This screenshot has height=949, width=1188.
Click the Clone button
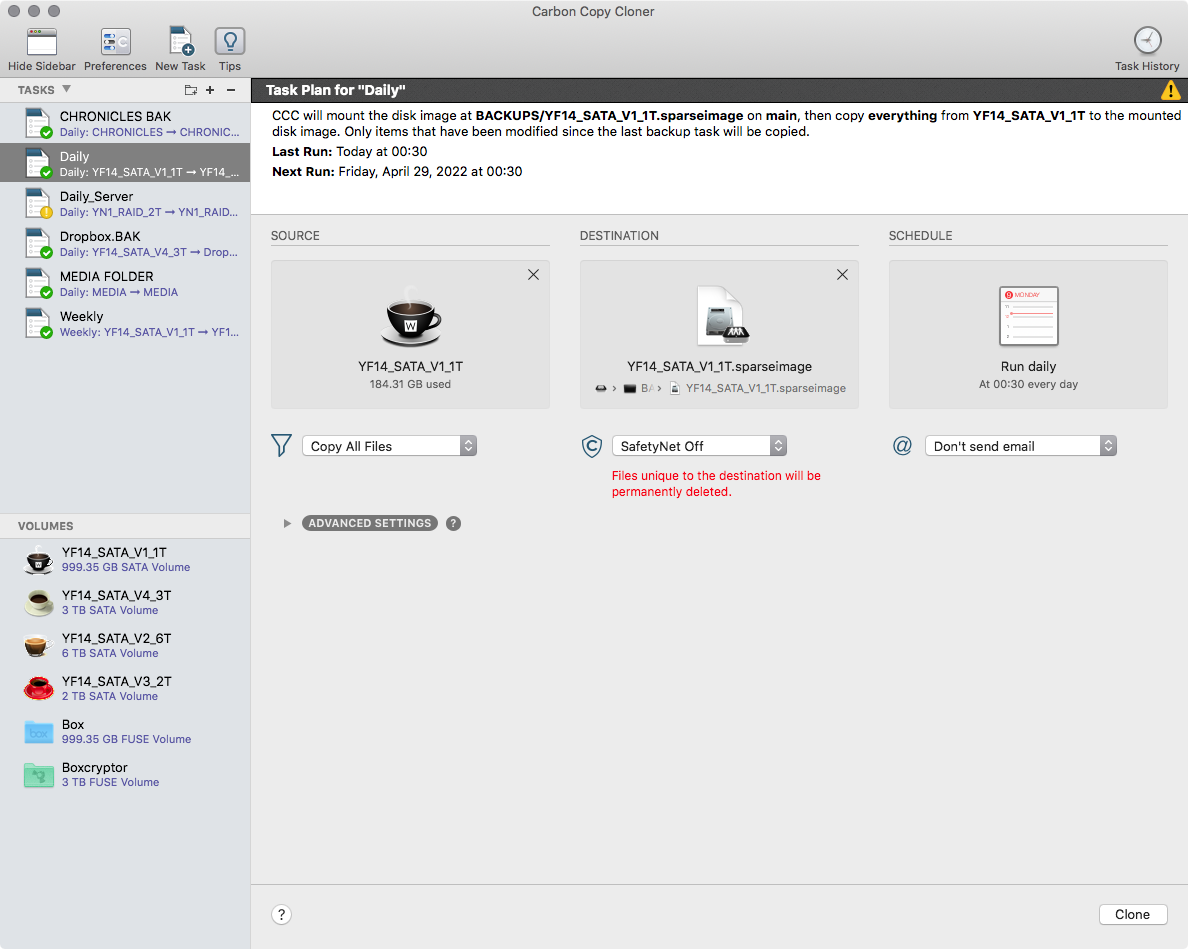(x=1133, y=914)
